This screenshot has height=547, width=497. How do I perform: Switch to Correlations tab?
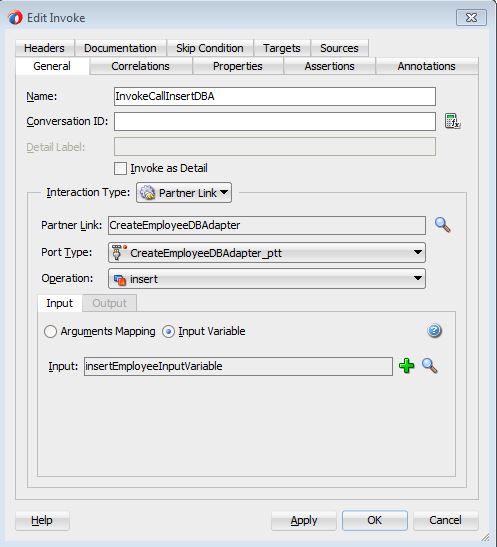(141, 66)
